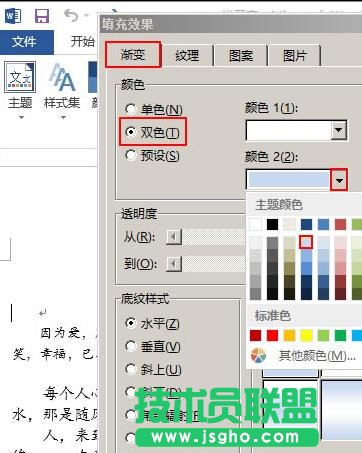Pick the white theme color swatch
Image resolution: width=362 pixels, height=453 pixels.
point(256,224)
